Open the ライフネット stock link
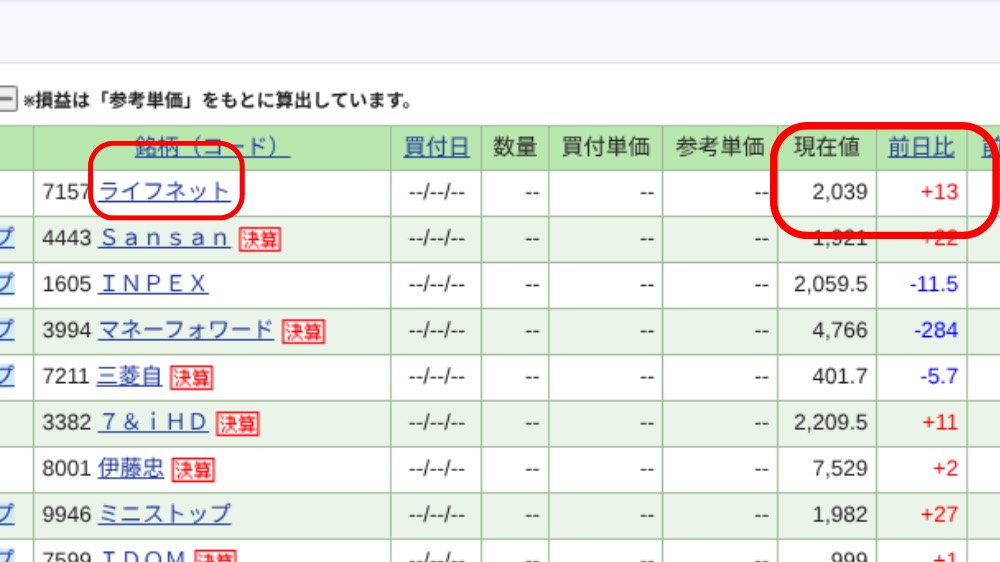This screenshot has width=1000, height=562. click(164, 191)
